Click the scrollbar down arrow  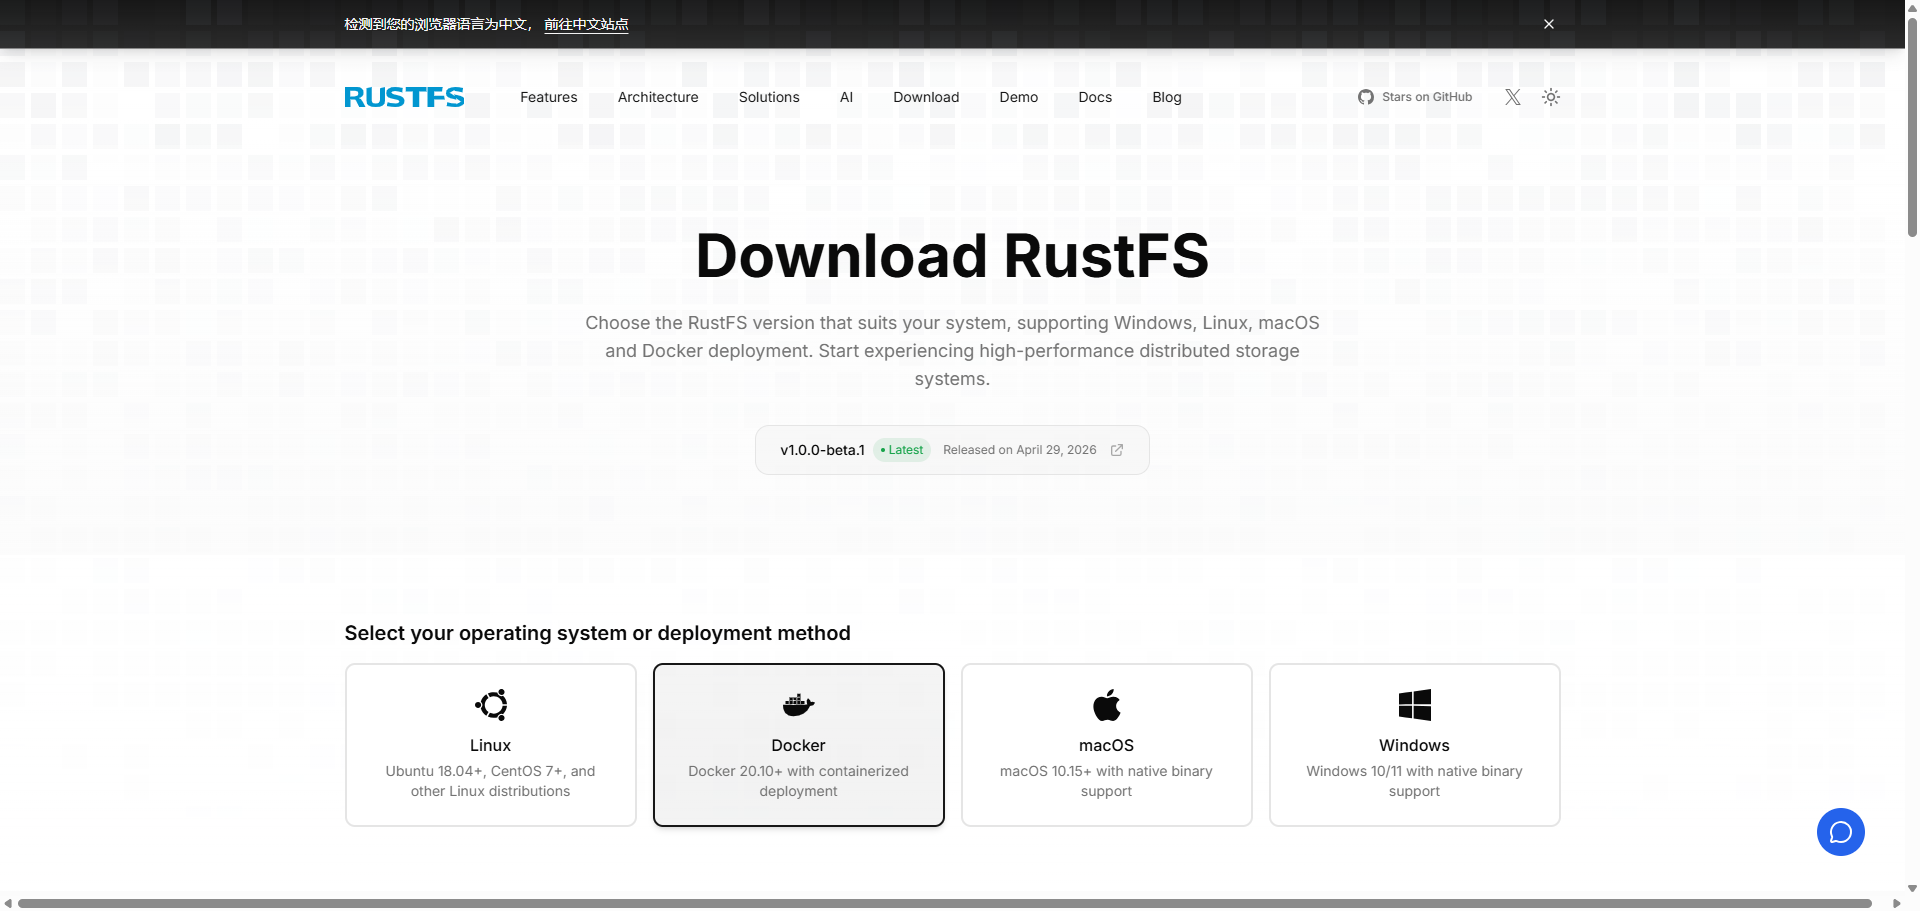1912,888
